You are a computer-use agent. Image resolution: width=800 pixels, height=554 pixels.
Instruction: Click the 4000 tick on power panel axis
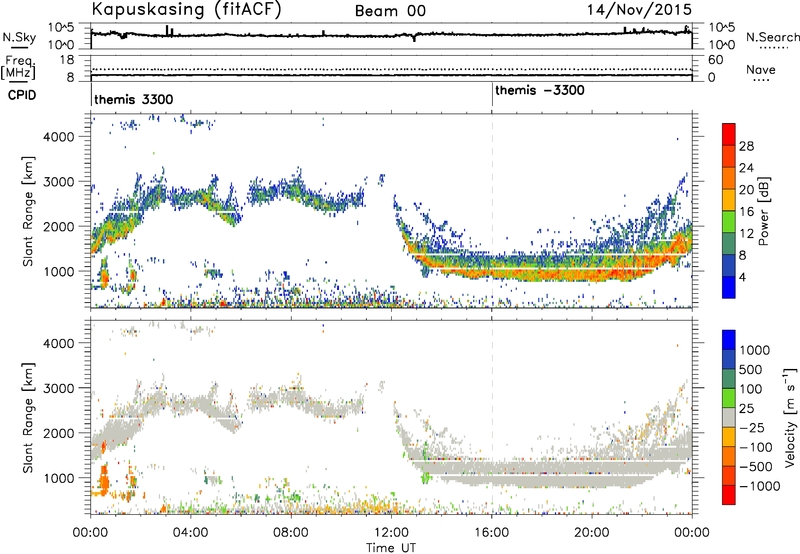click(x=59, y=137)
